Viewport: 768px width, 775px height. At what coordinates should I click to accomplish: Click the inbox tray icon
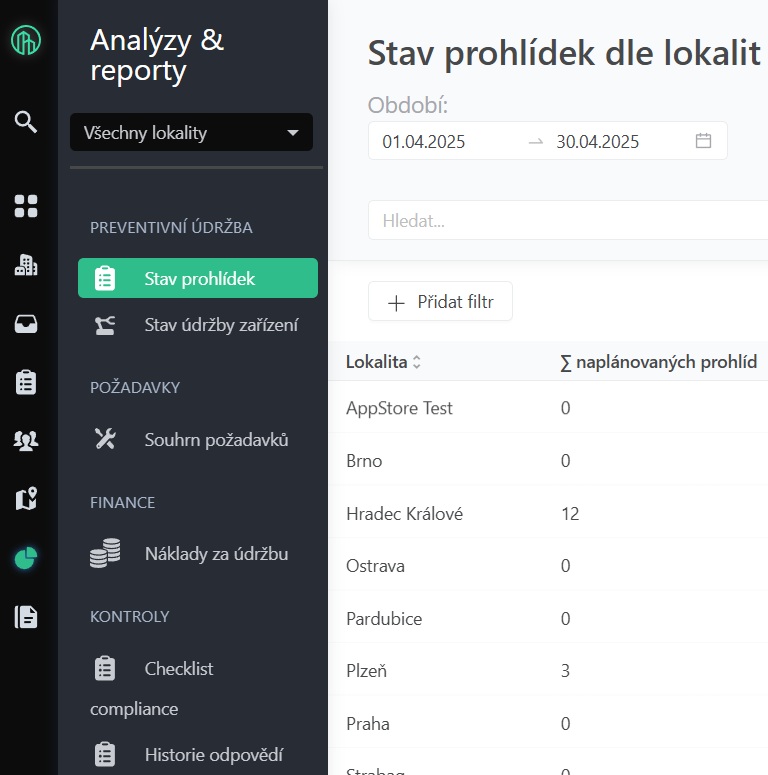[x=26, y=324]
